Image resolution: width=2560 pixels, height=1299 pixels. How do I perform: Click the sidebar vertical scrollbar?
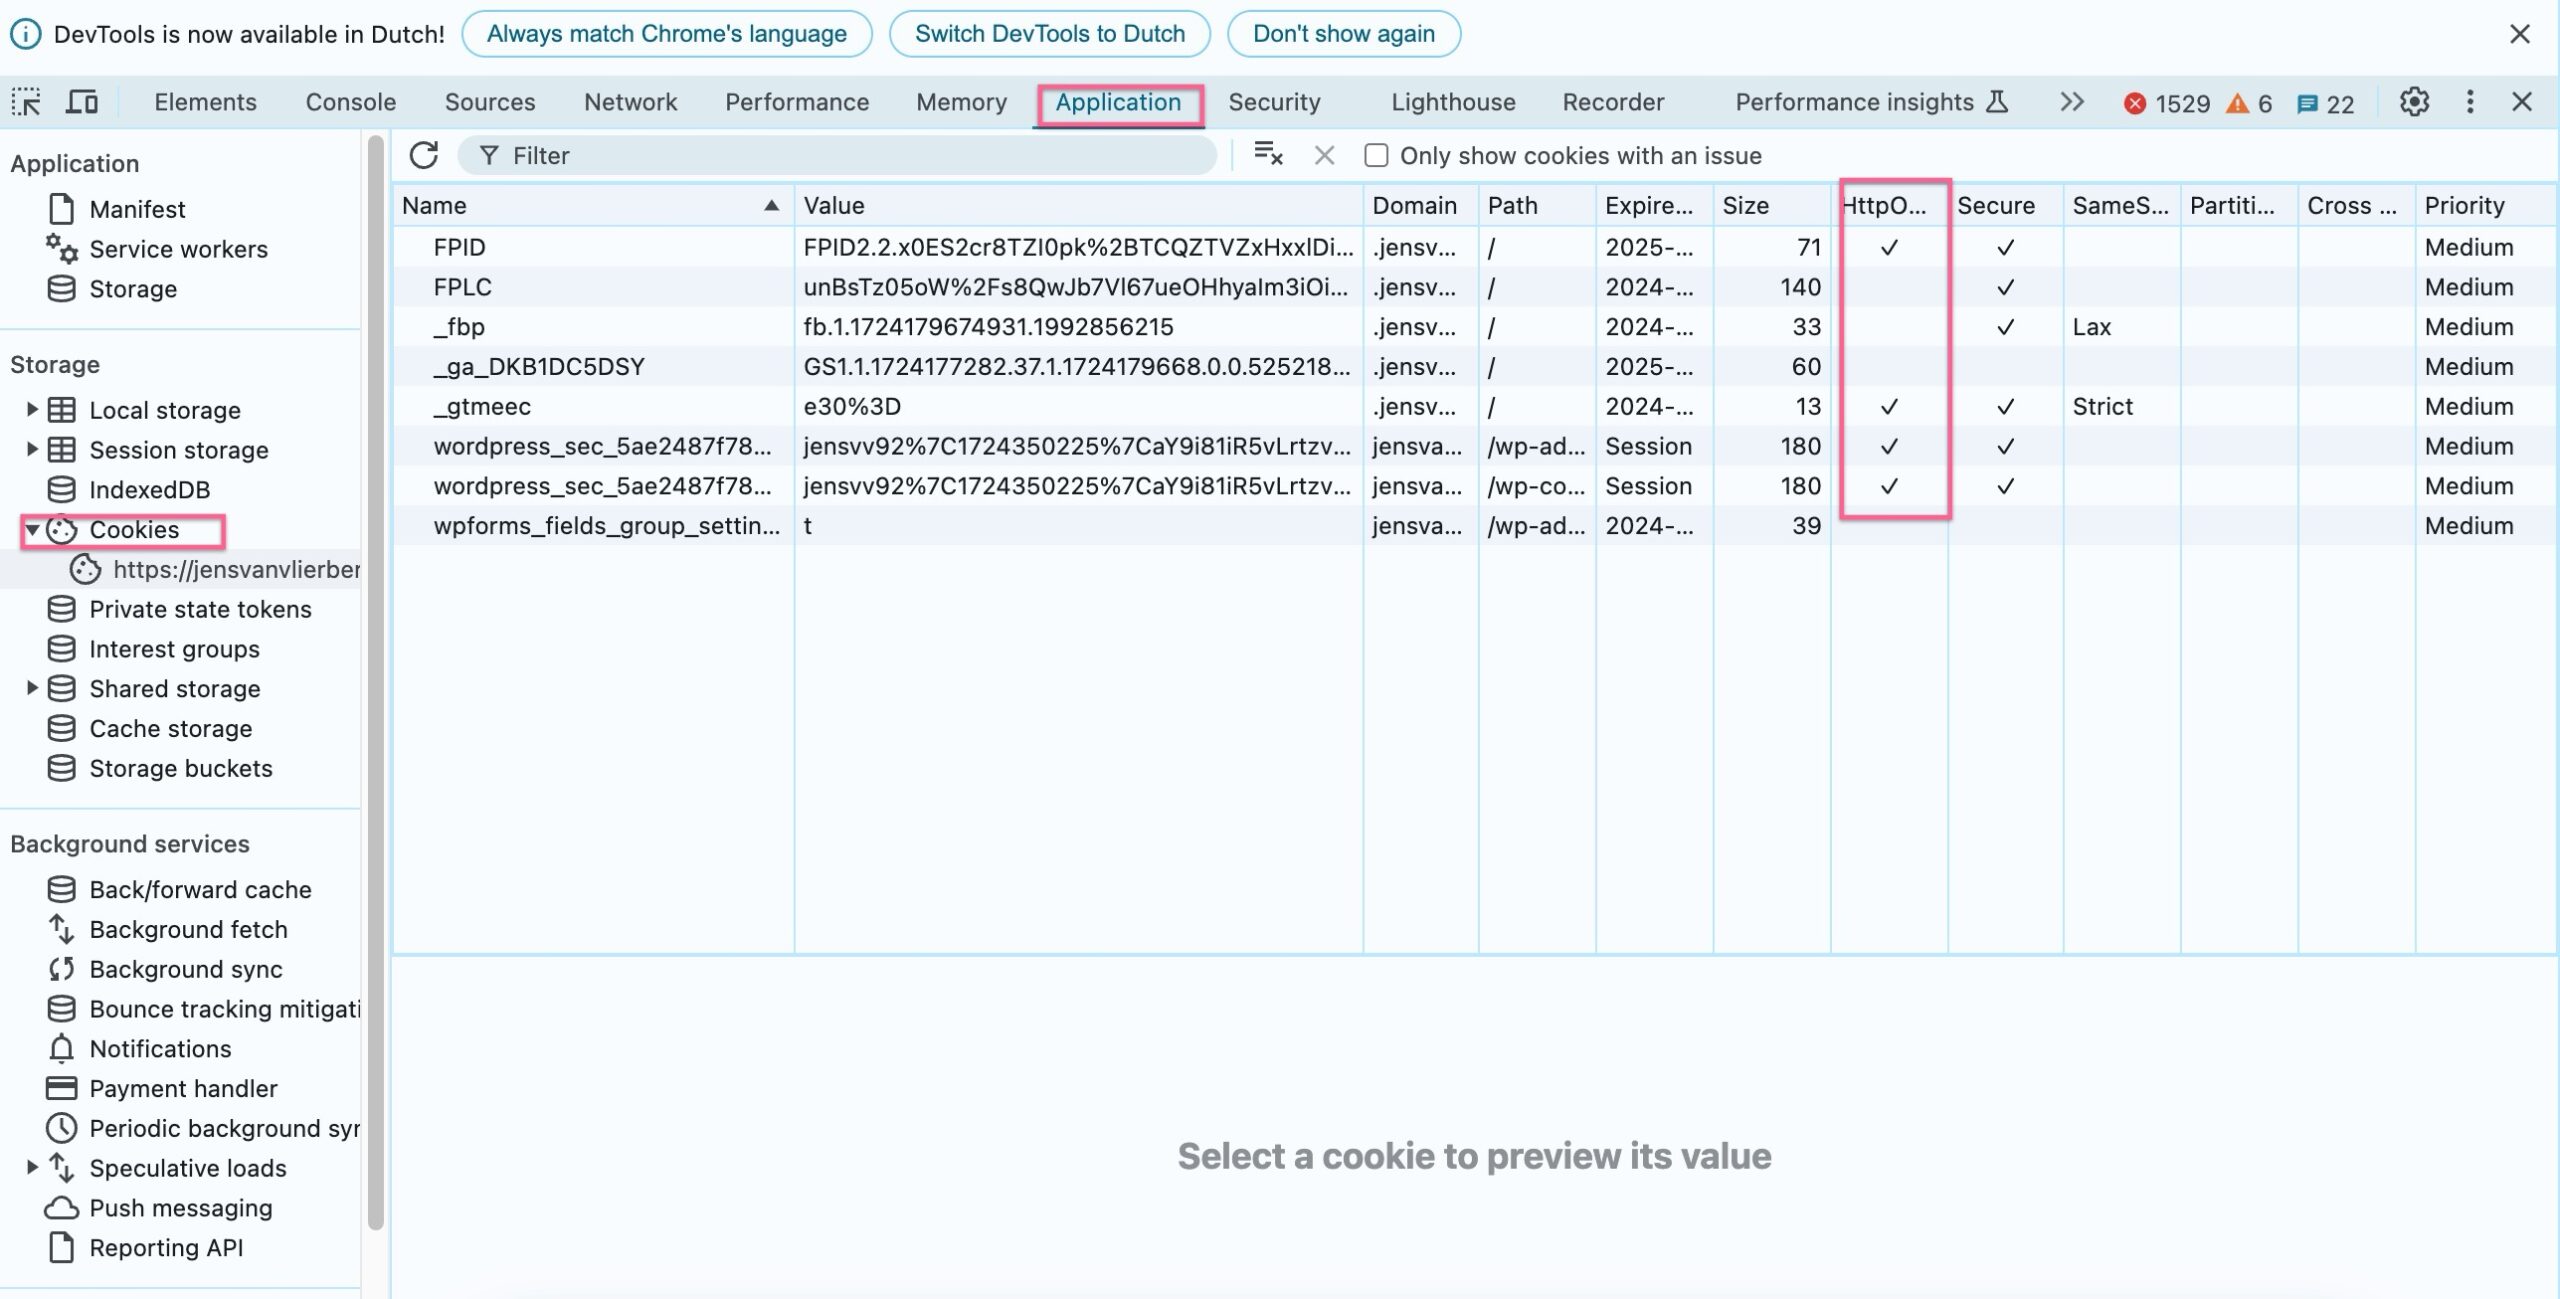(376, 680)
